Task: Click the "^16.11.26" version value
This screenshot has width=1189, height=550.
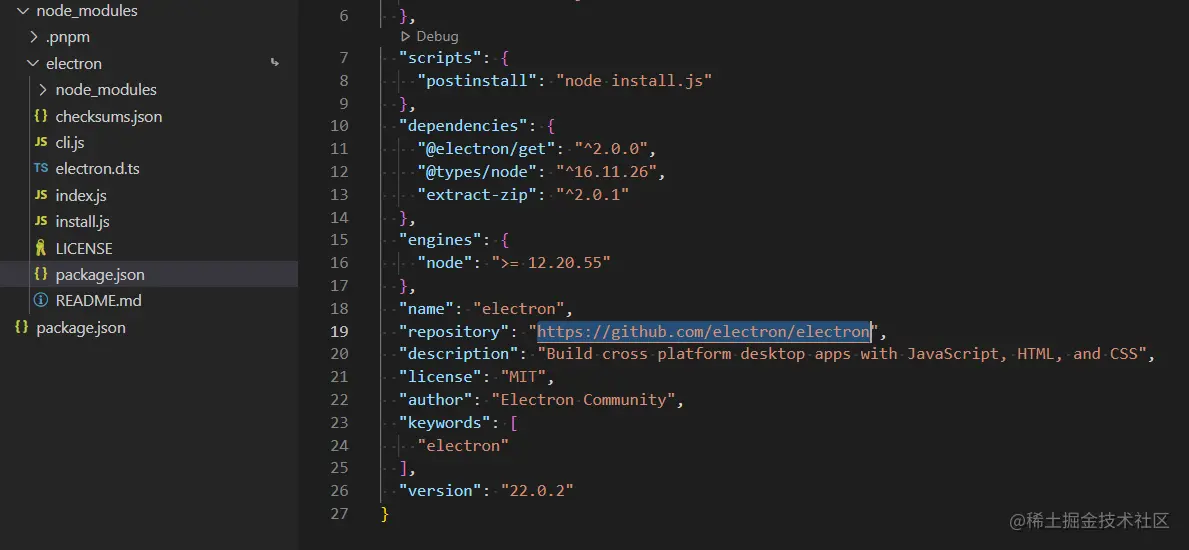Action: pos(607,171)
